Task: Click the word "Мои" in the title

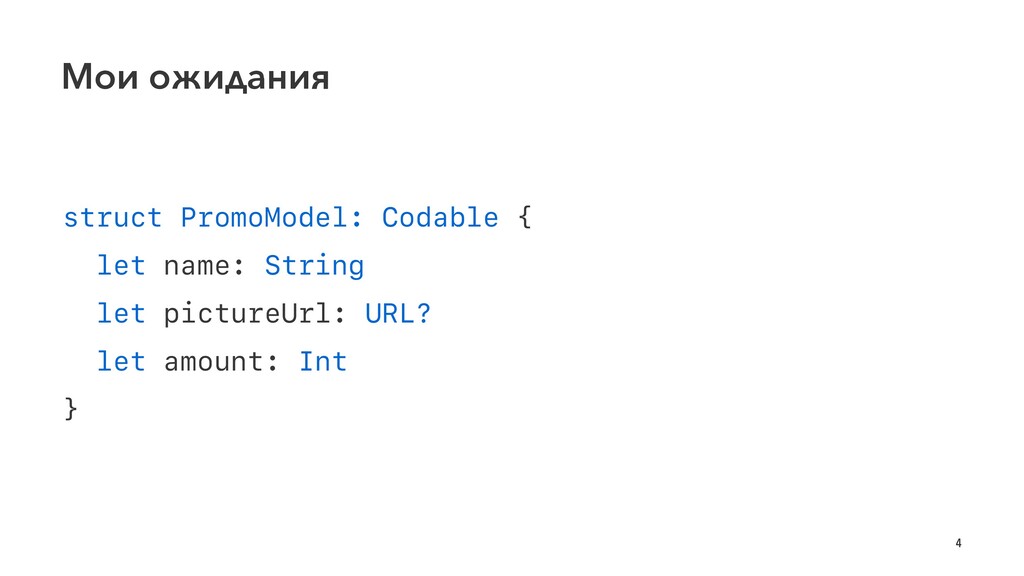Action: [x=100, y=77]
